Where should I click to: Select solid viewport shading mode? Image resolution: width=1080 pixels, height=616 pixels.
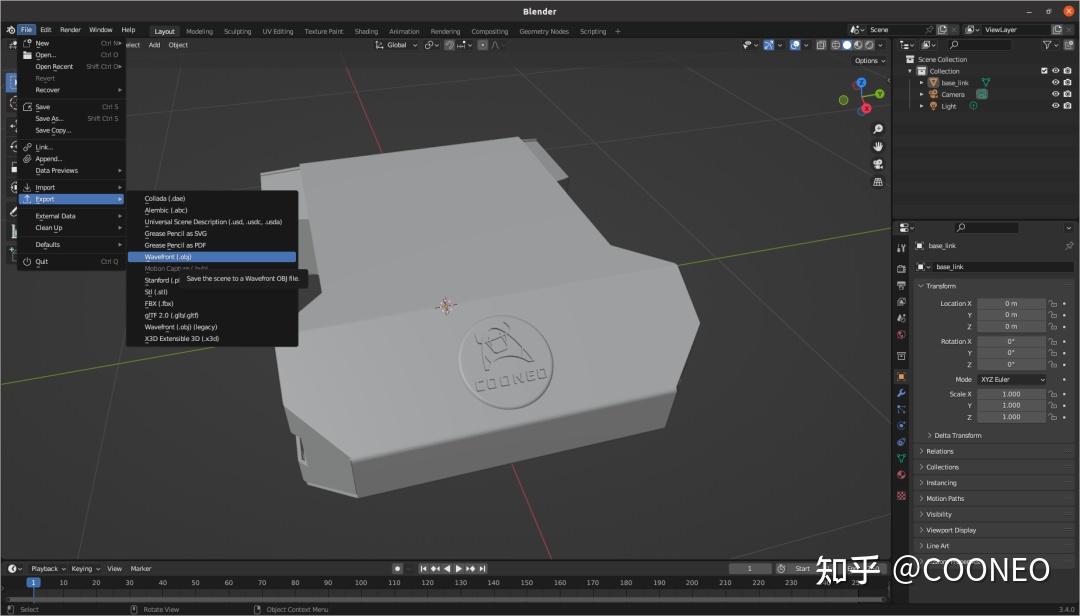pos(846,45)
